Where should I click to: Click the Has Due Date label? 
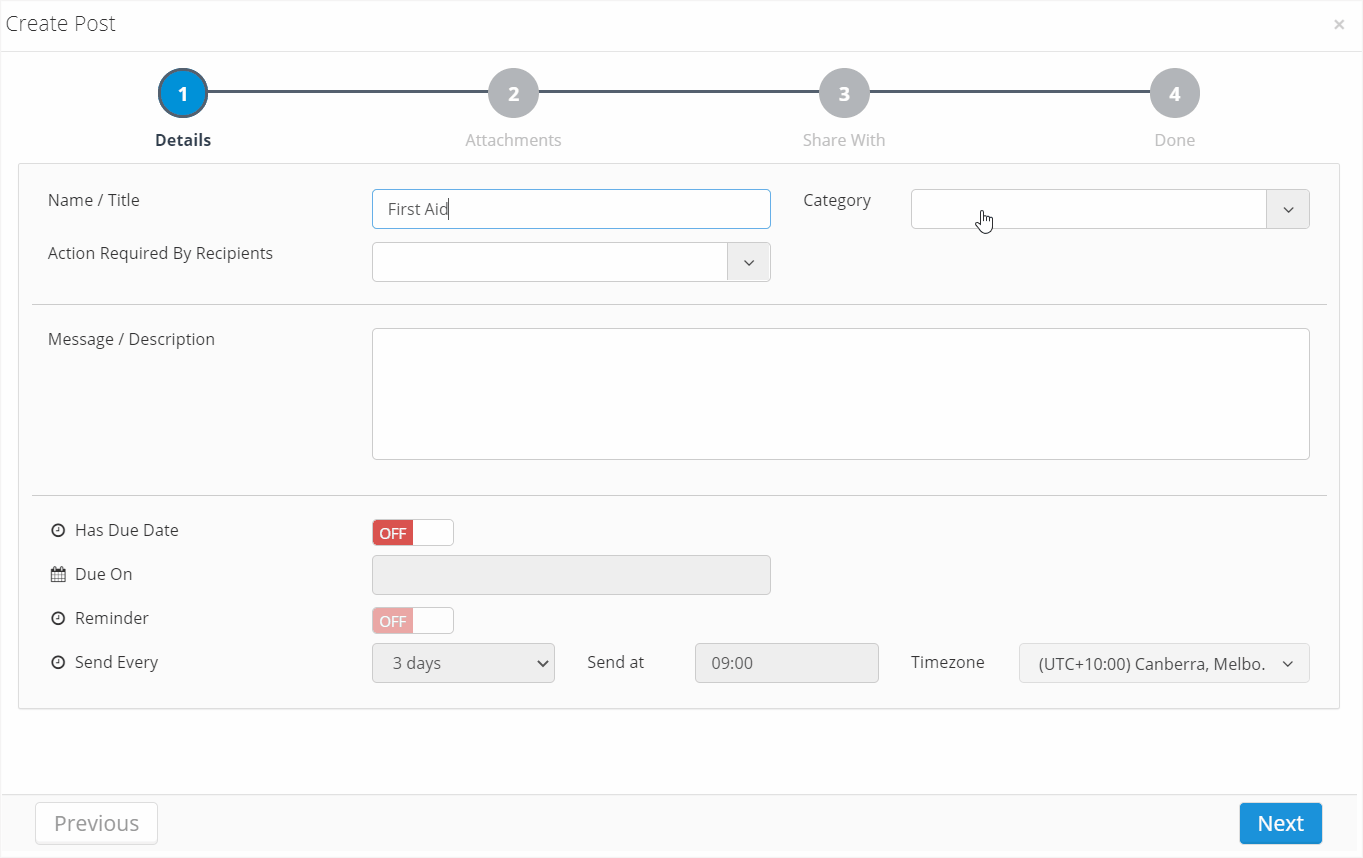(127, 530)
